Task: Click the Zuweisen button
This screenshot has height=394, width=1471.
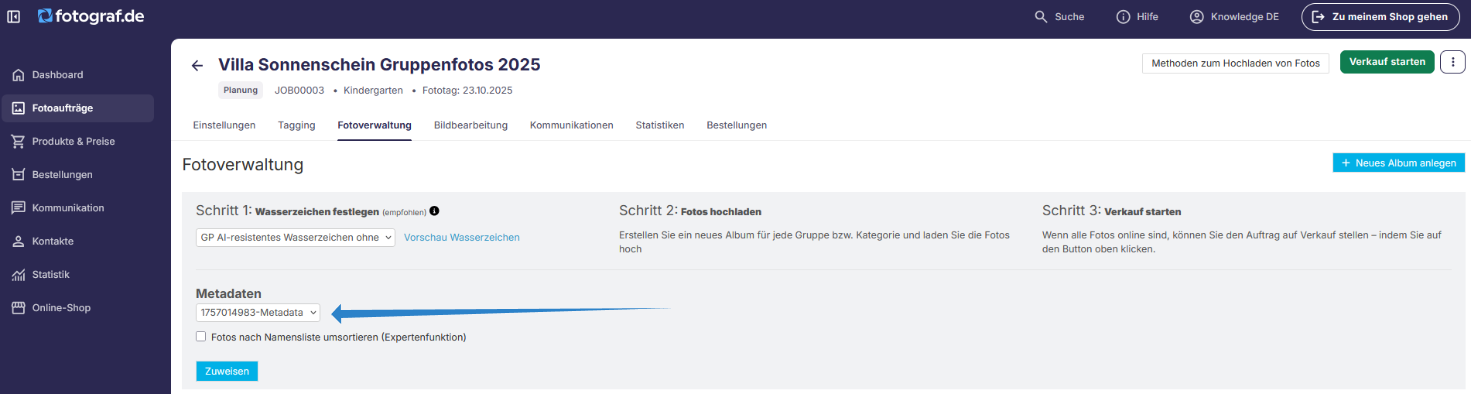Action: click(227, 370)
